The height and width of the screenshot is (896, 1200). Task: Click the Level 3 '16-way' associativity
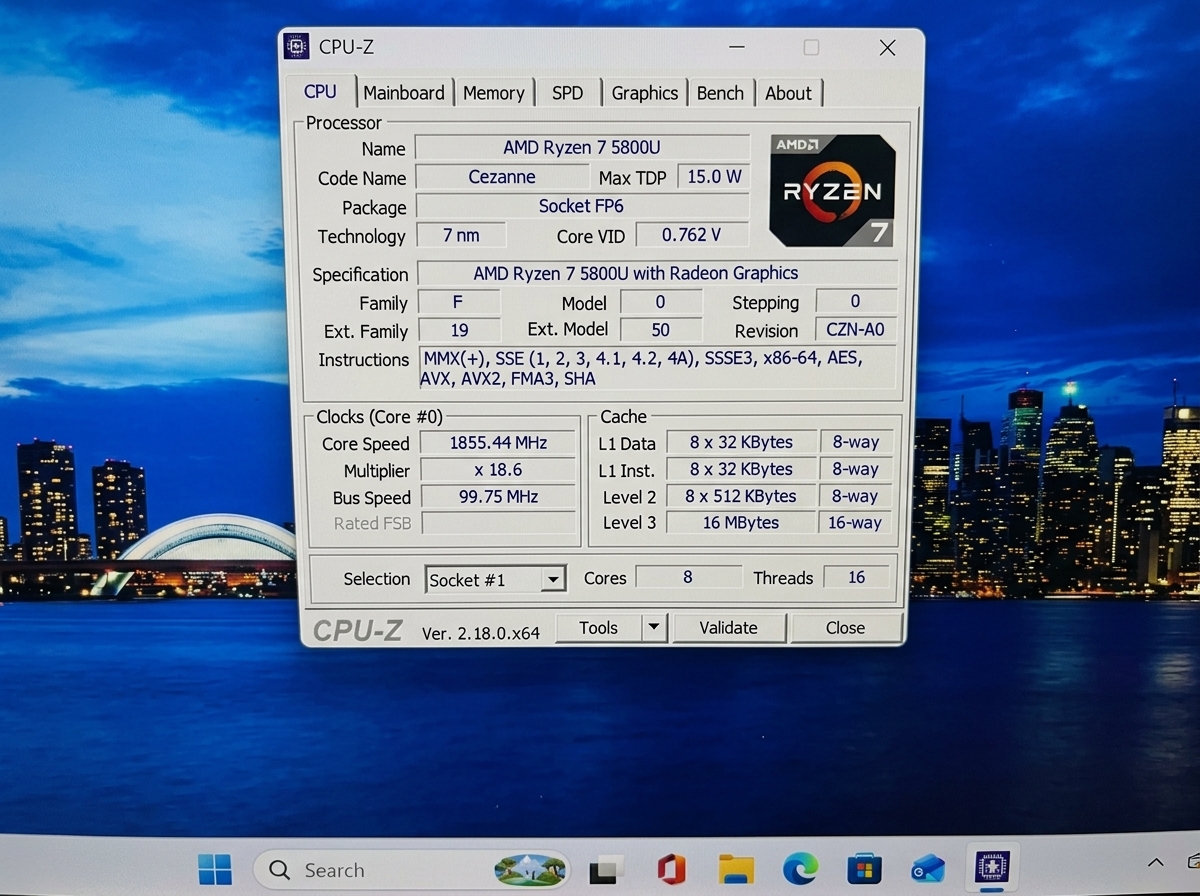click(x=855, y=522)
